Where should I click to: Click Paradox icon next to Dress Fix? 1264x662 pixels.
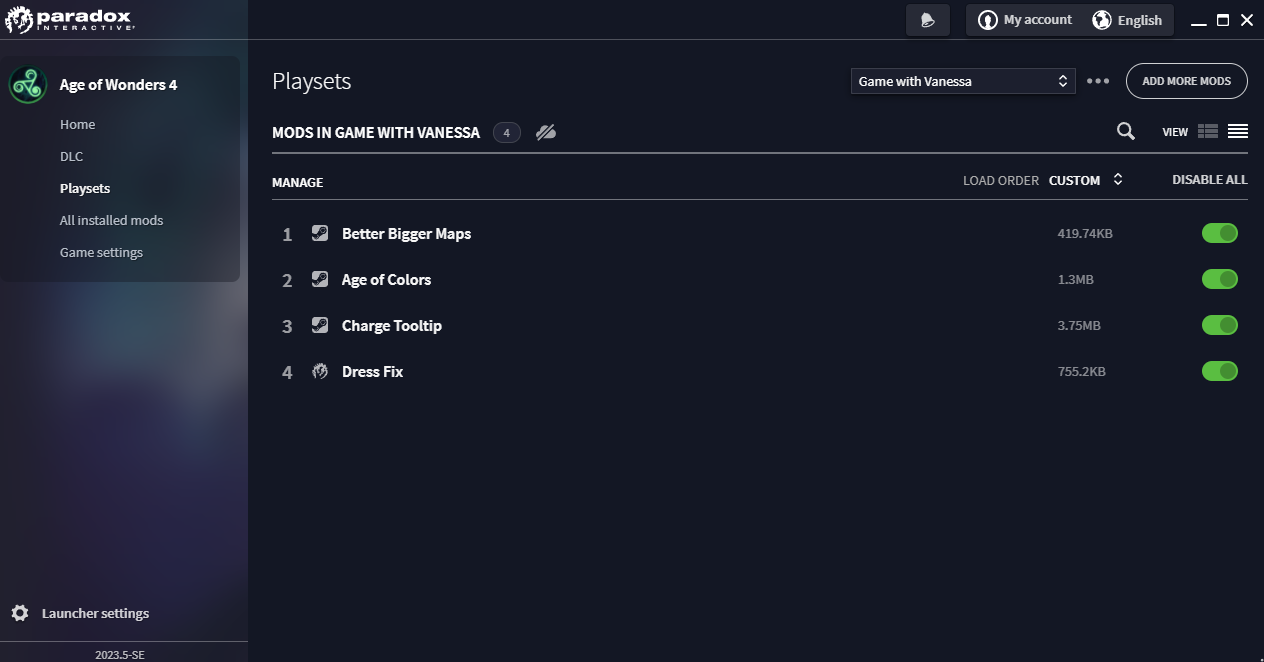[320, 371]
